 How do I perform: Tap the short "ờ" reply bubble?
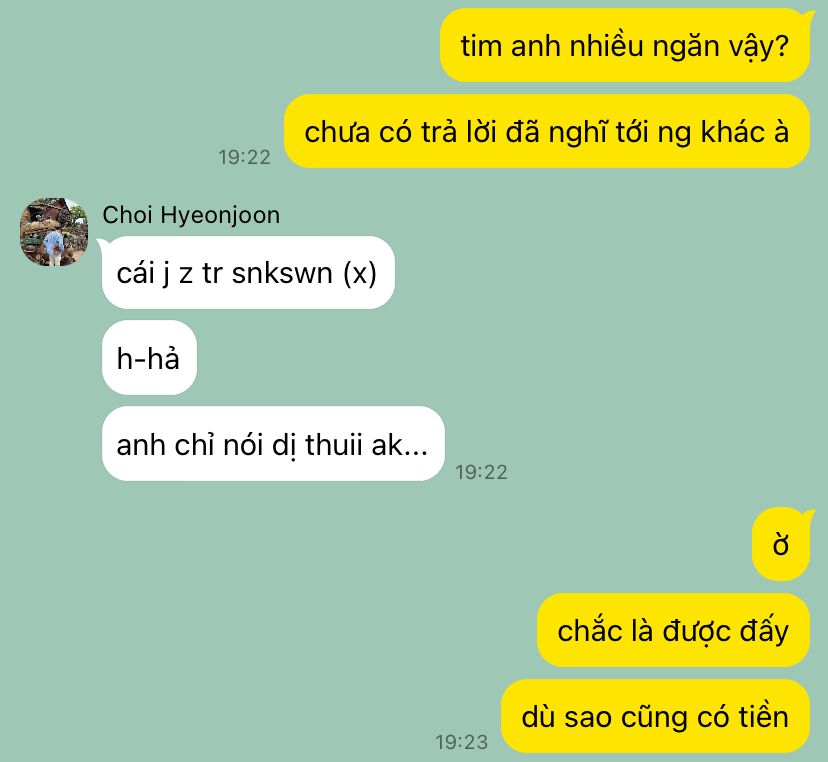click(781, 544)
